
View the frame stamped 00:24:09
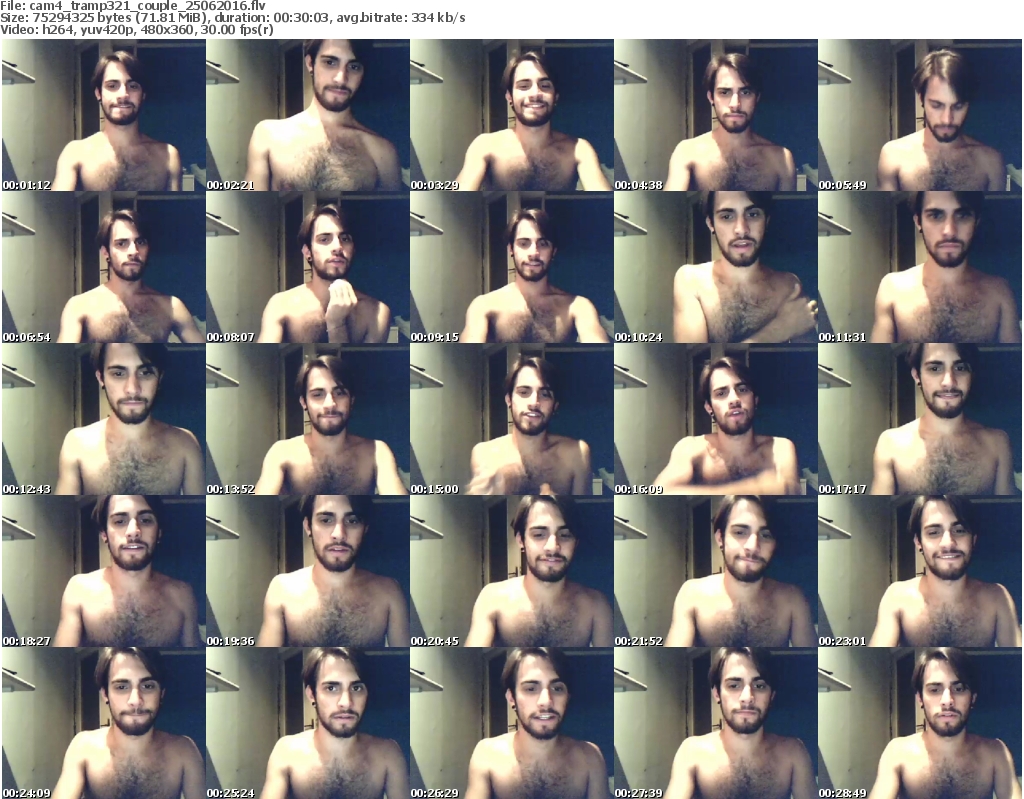104,723
